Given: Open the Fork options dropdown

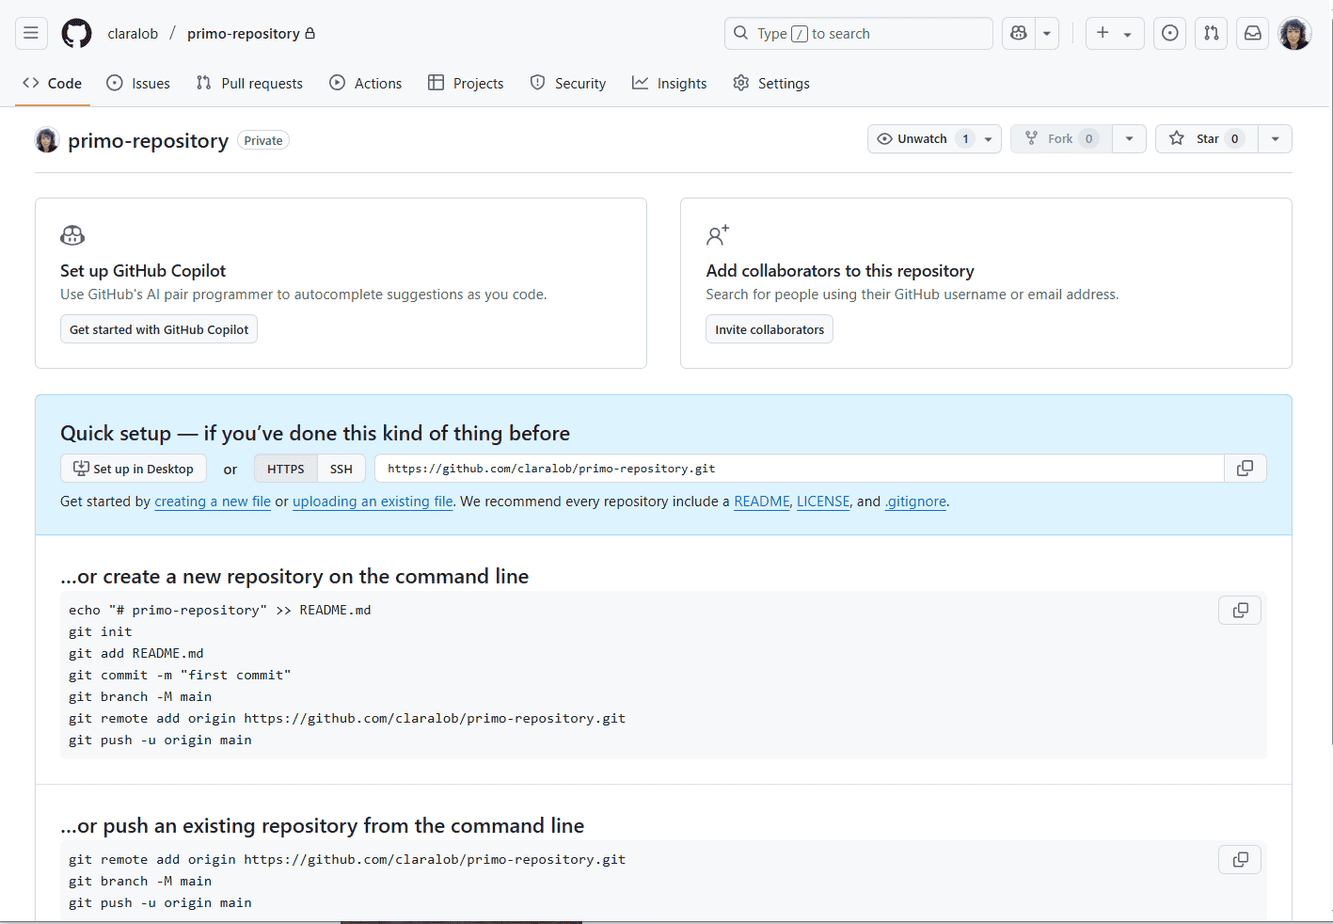Looking at the screenshot, I should point(1128,138).
